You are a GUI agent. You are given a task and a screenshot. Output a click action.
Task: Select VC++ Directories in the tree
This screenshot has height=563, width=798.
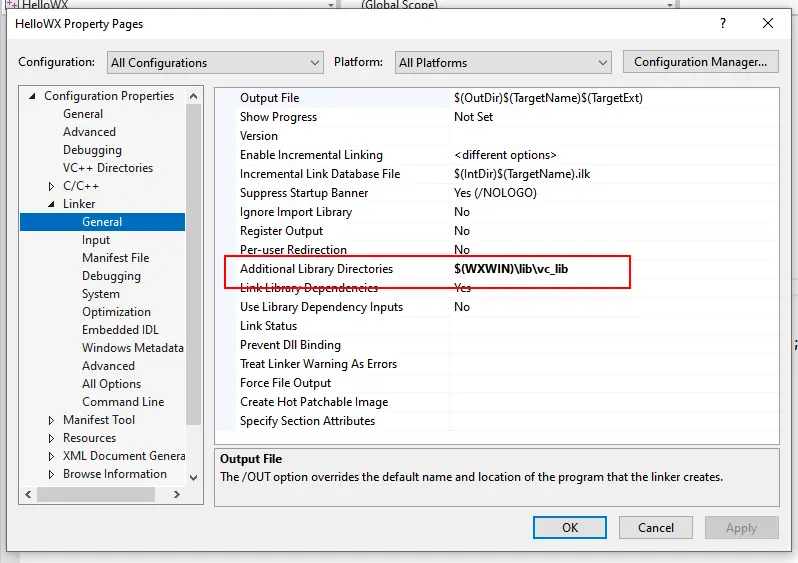click(107, 168)
